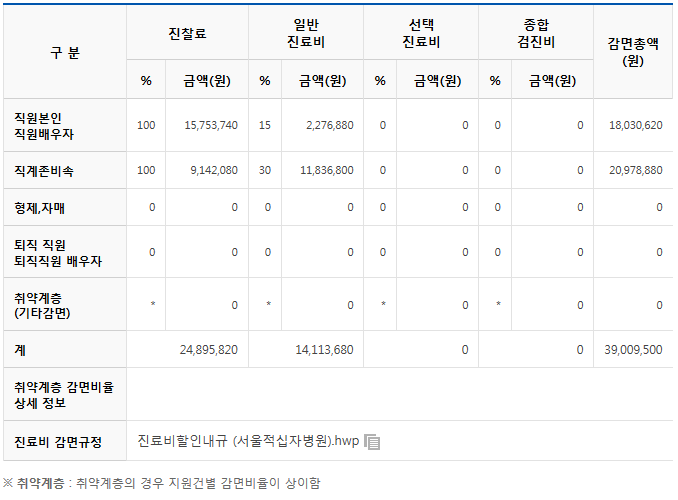
Task: Click the 진료비 감면규정 label
Action: tap(58, 442)
